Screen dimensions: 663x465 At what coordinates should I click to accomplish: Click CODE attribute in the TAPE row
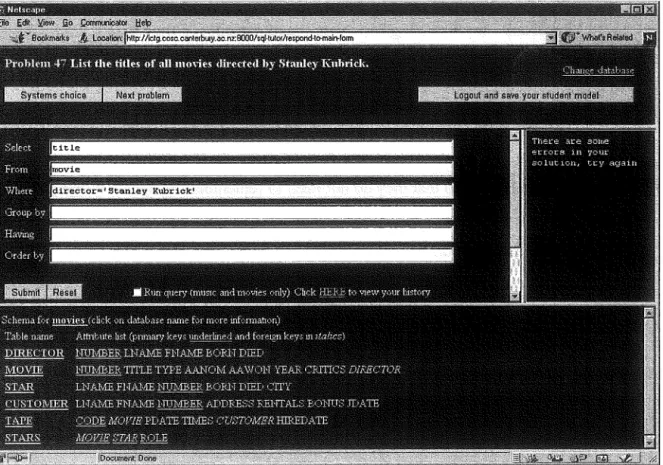click(x=90, y=421)
